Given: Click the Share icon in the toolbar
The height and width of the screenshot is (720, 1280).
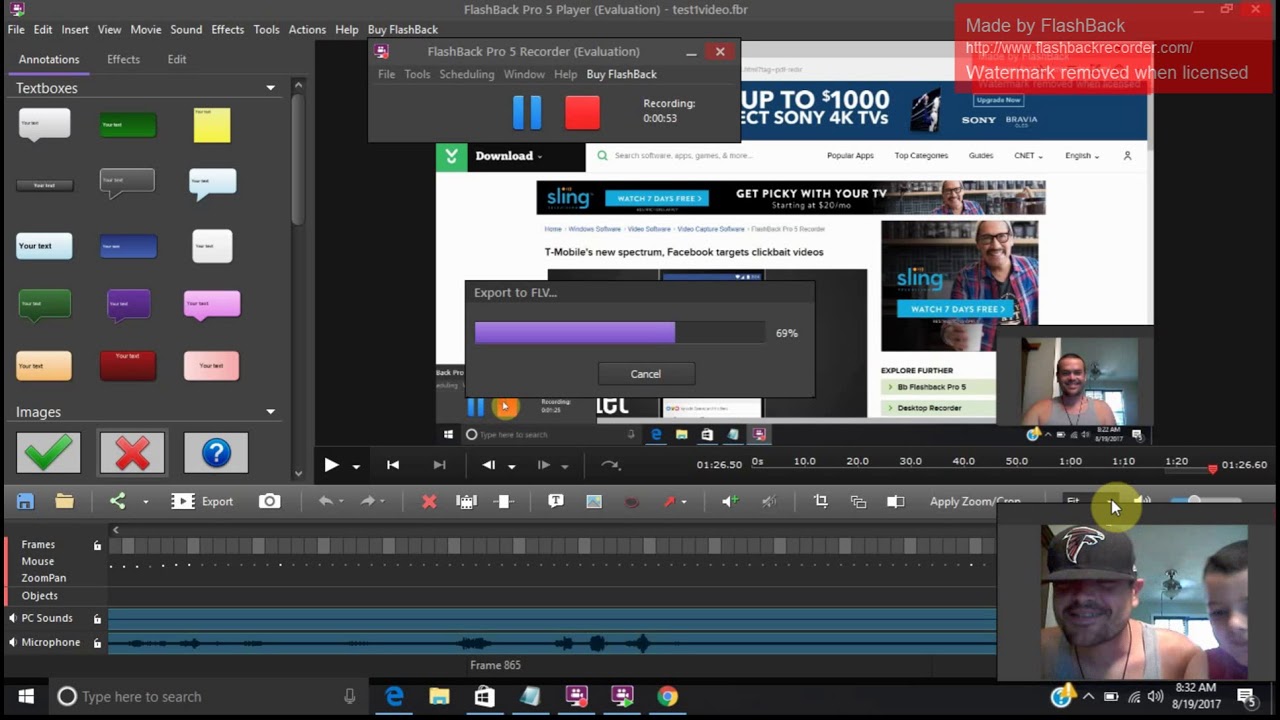Looking at the screenshot, I should pos(118,501).
